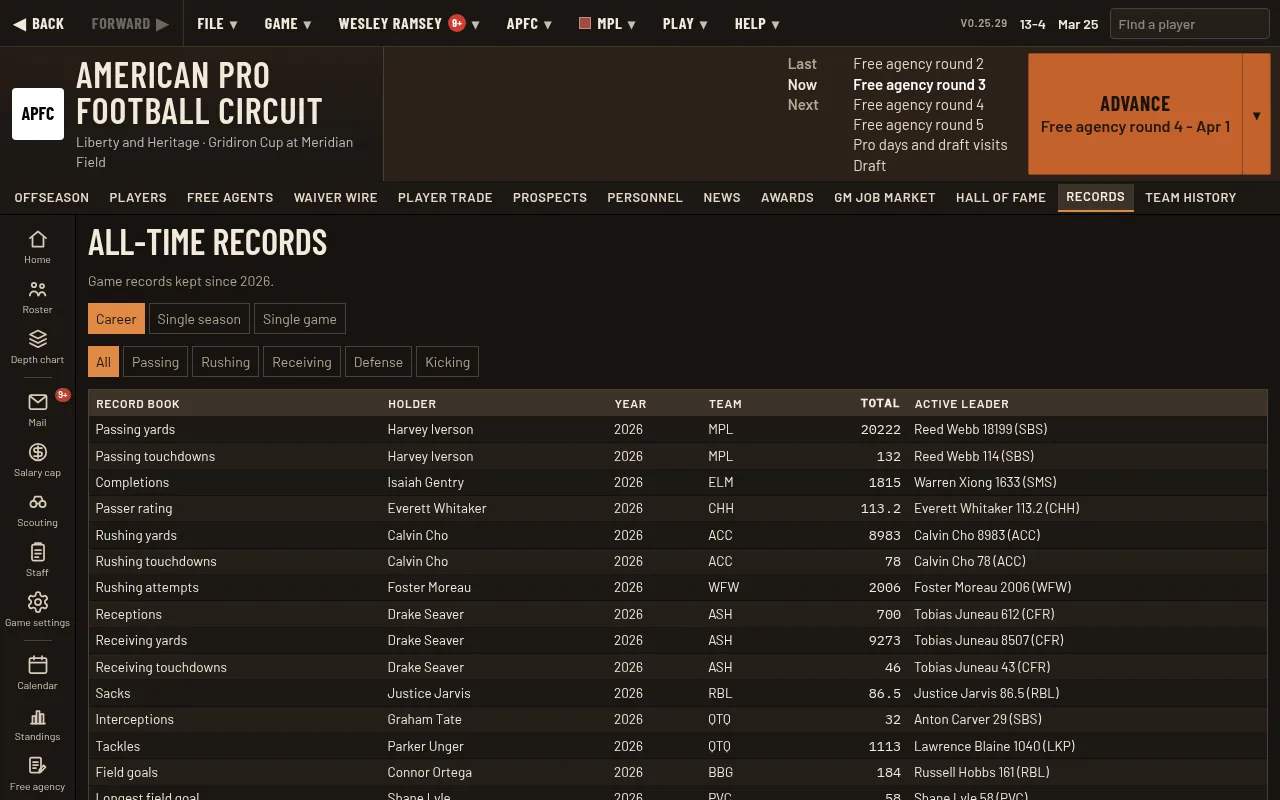Sort by the Total column header
The height and width of the screenshot is (800, 1280).
tap(880, 403)
